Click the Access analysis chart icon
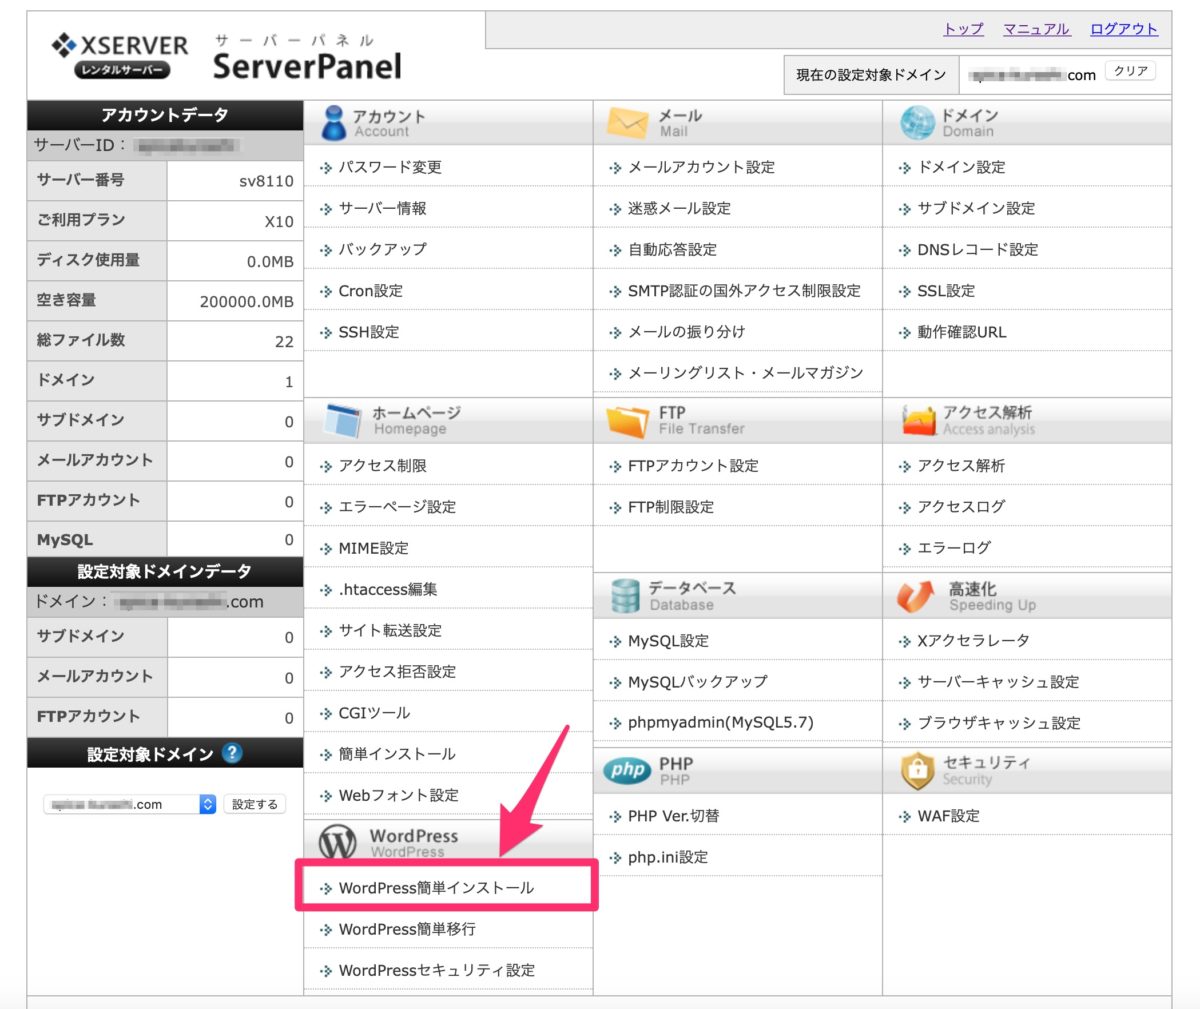This screenshot has height=1009, width=1200. click(918, 421)
